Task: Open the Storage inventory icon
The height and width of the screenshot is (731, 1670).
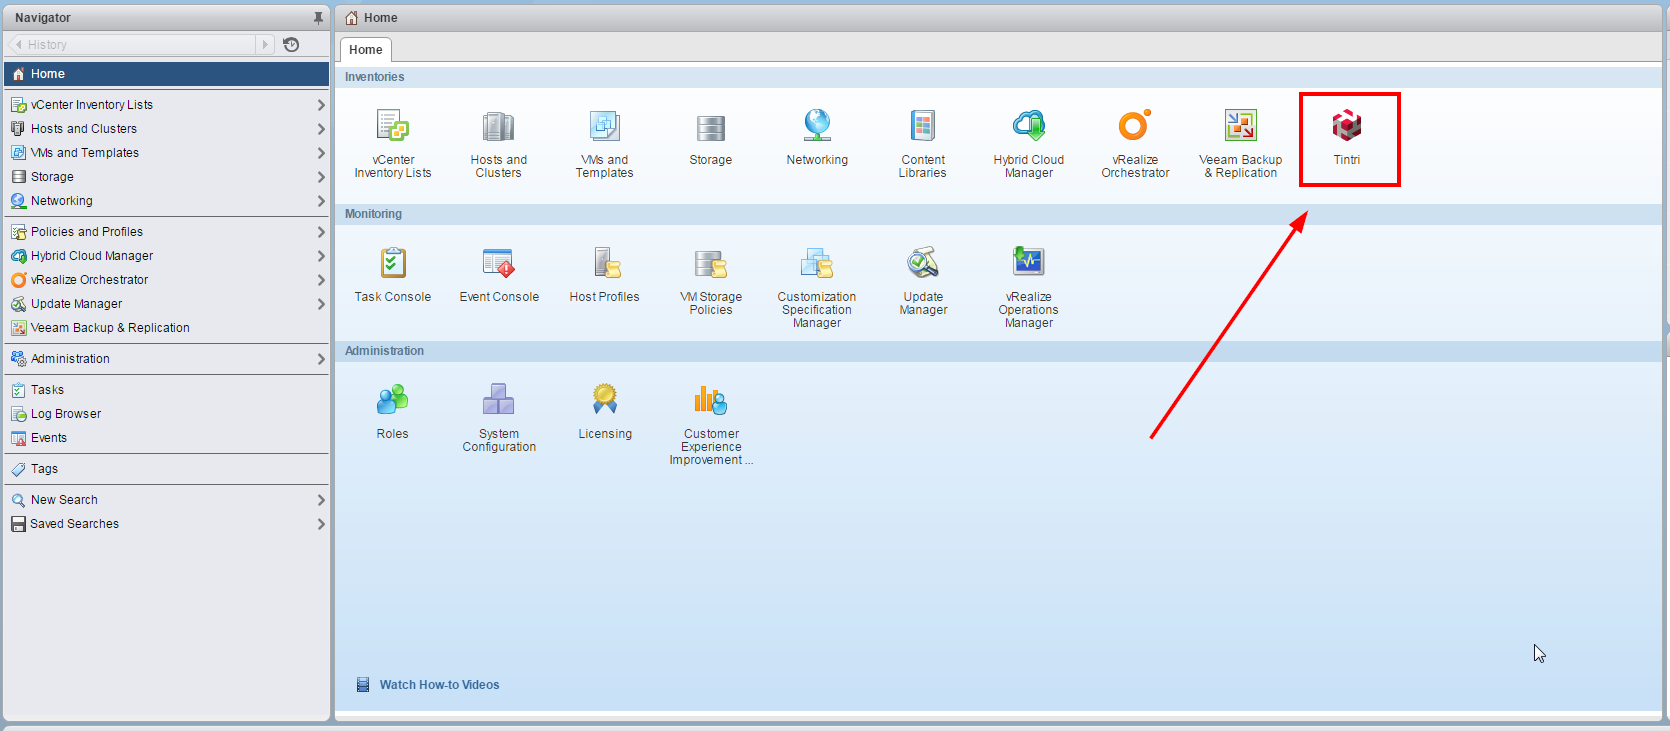Action: 710,127
